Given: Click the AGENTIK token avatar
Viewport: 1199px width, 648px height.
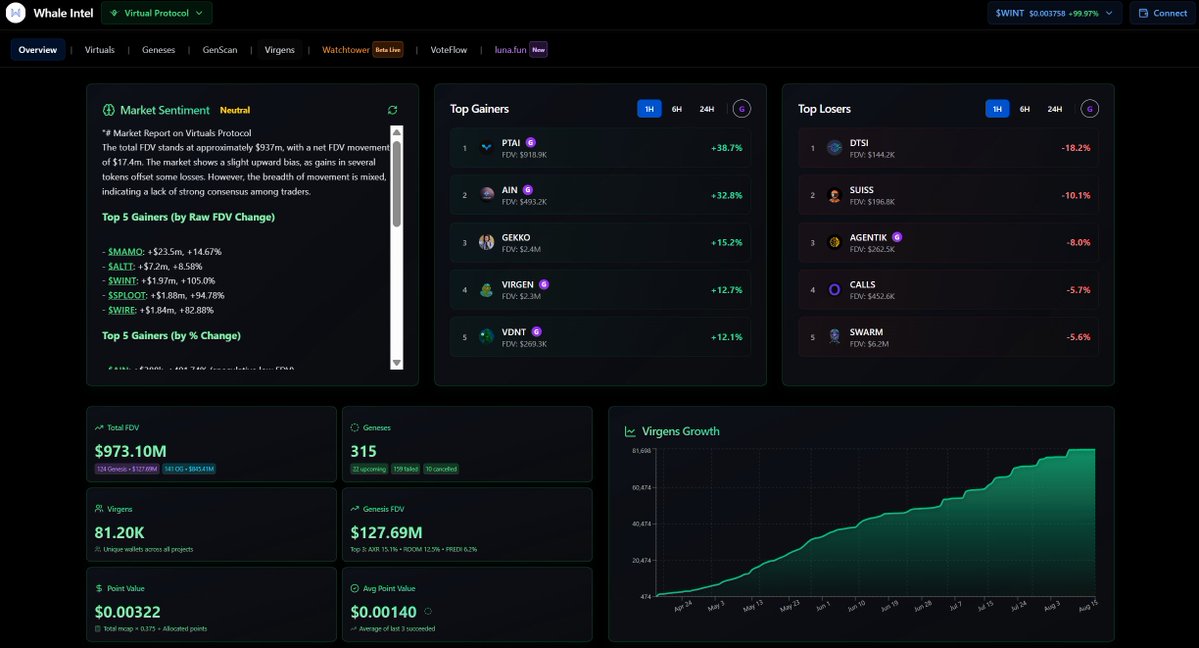Looking at the screenshot, I should pyautogui.click(x=834, y=243).
